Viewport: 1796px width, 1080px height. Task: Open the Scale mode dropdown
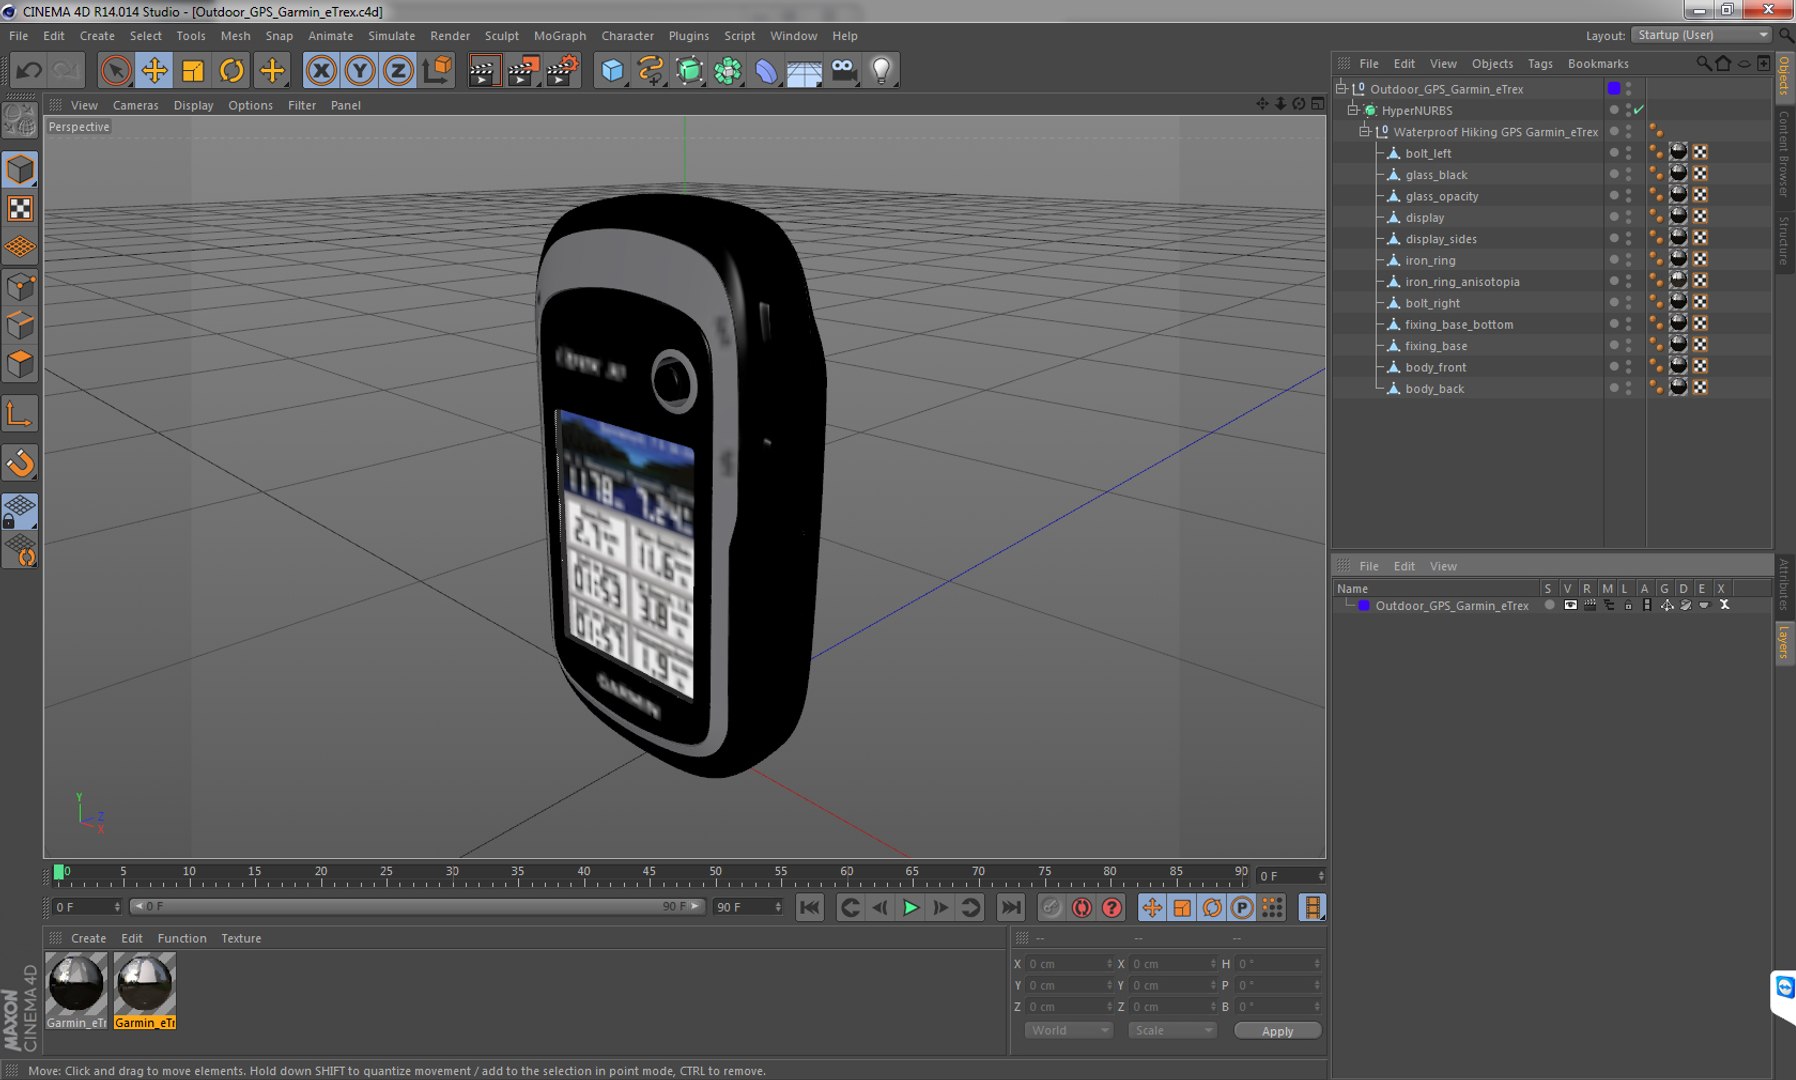tap(1172, 1030)
